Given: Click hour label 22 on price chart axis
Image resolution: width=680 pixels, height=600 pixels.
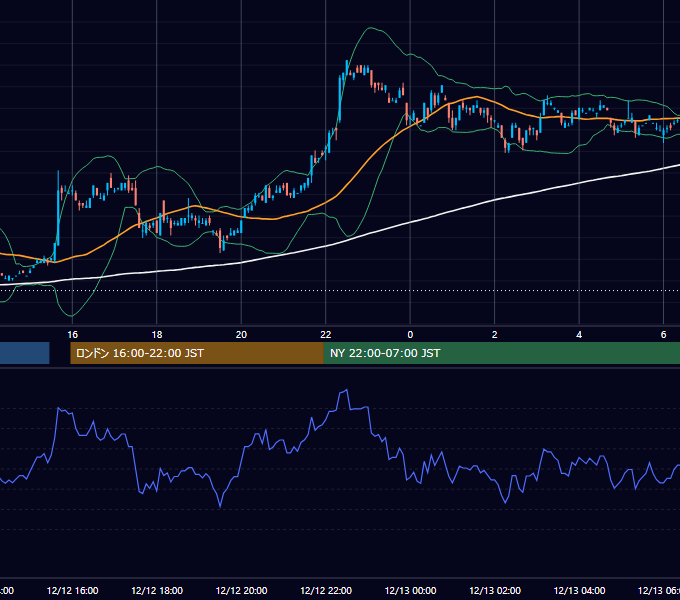Looking at the screenshot, I should click(x=326, y=334).
